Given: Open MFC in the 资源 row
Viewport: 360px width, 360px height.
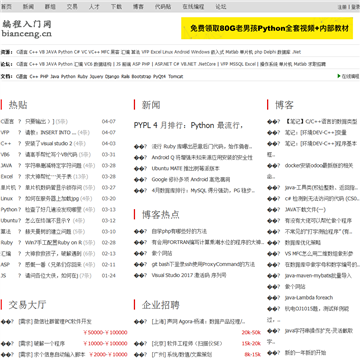Looking at the screenshot, I should [105, 52].
